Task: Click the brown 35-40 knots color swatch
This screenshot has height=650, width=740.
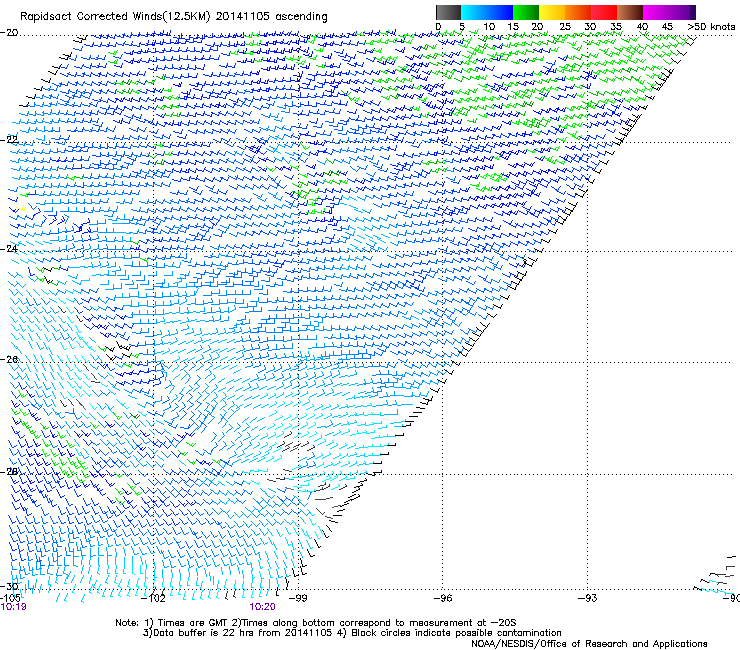Action: tap(630, 12)
